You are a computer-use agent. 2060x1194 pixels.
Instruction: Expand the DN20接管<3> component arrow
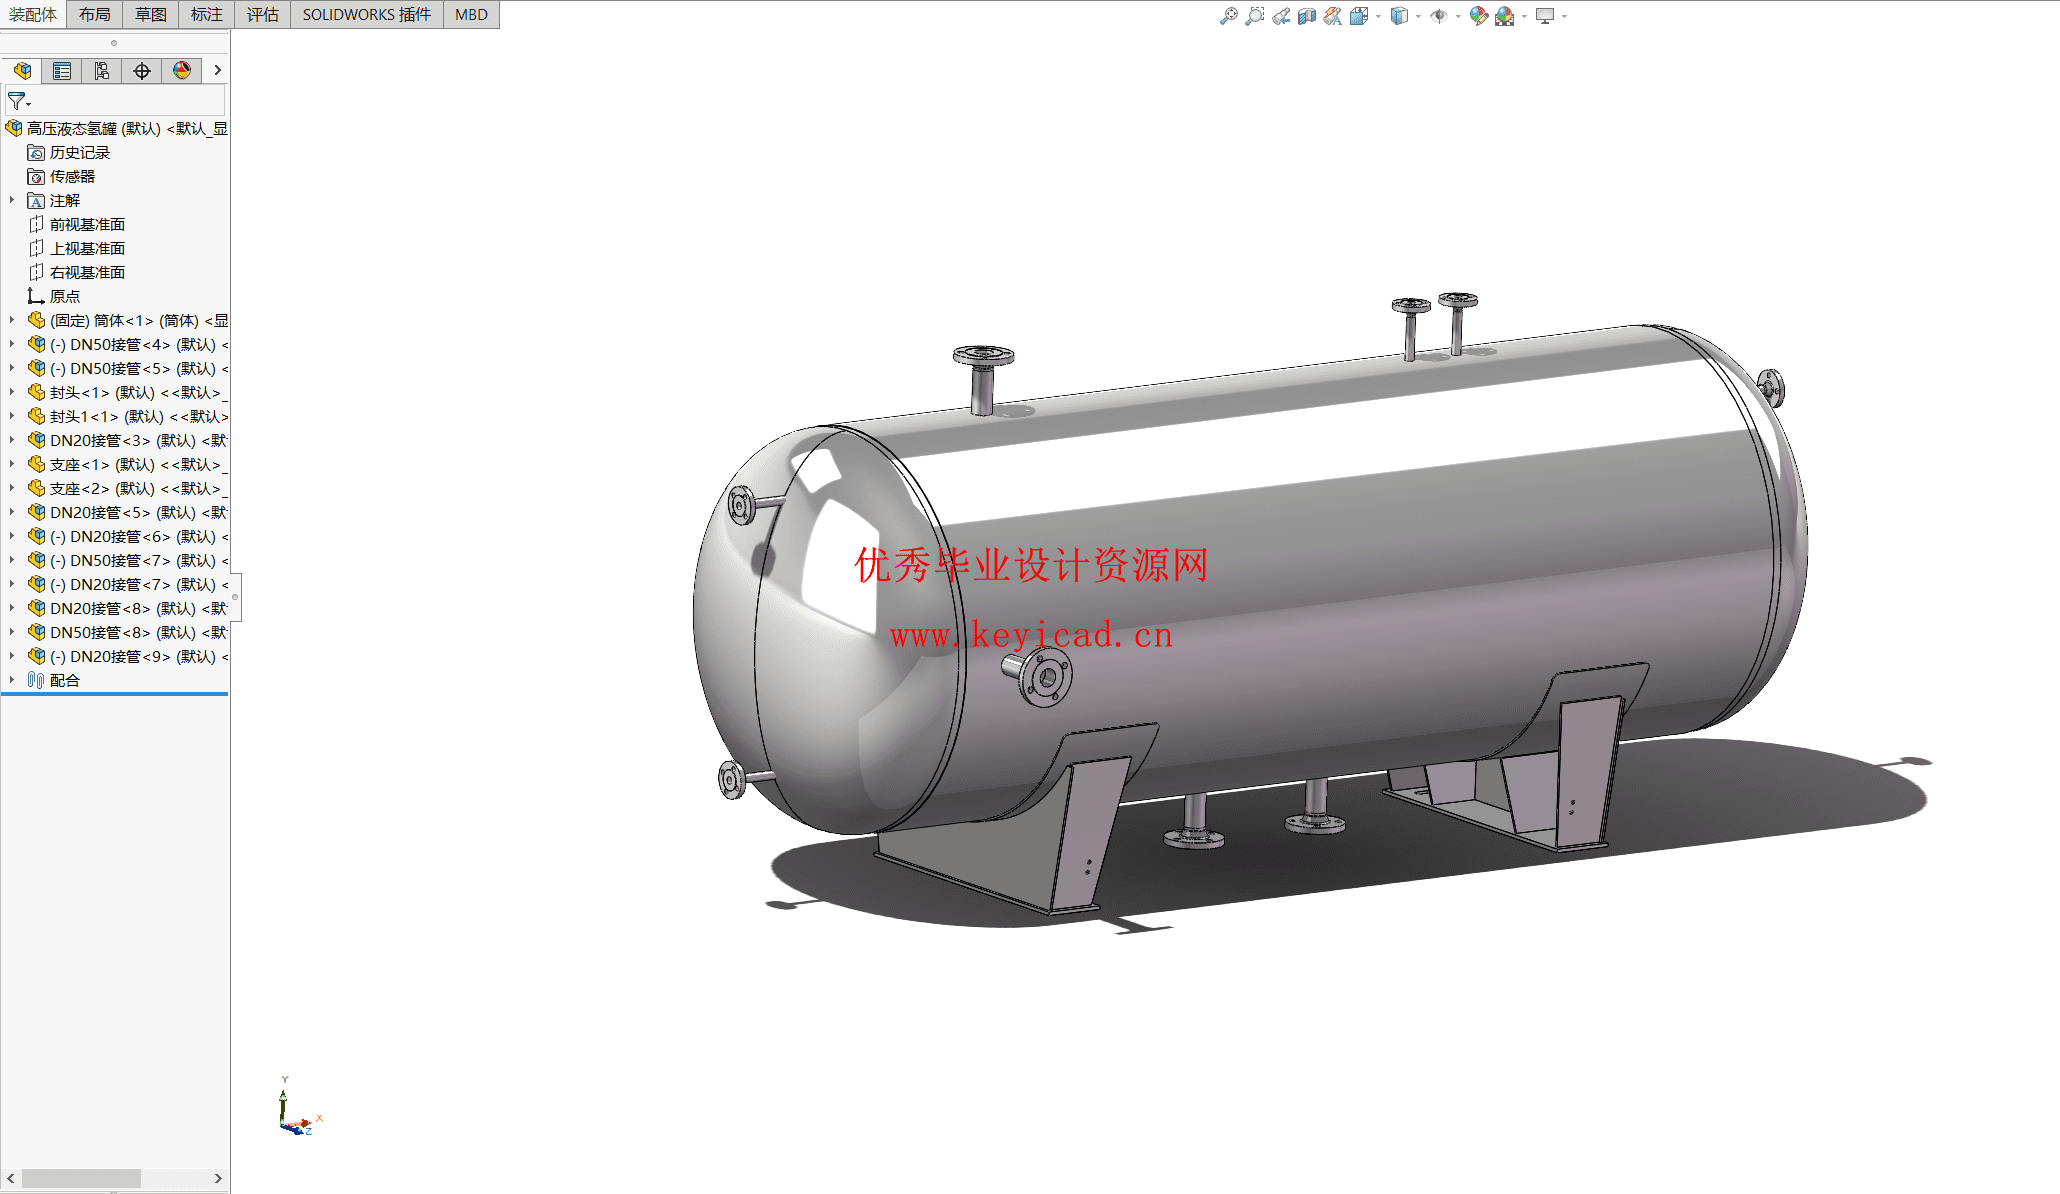point(12,440)
